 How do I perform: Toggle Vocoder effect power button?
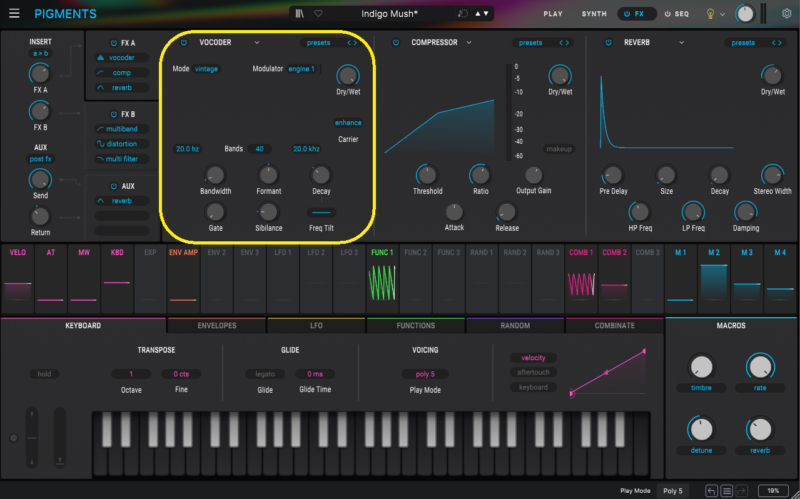tap(184, 42)
